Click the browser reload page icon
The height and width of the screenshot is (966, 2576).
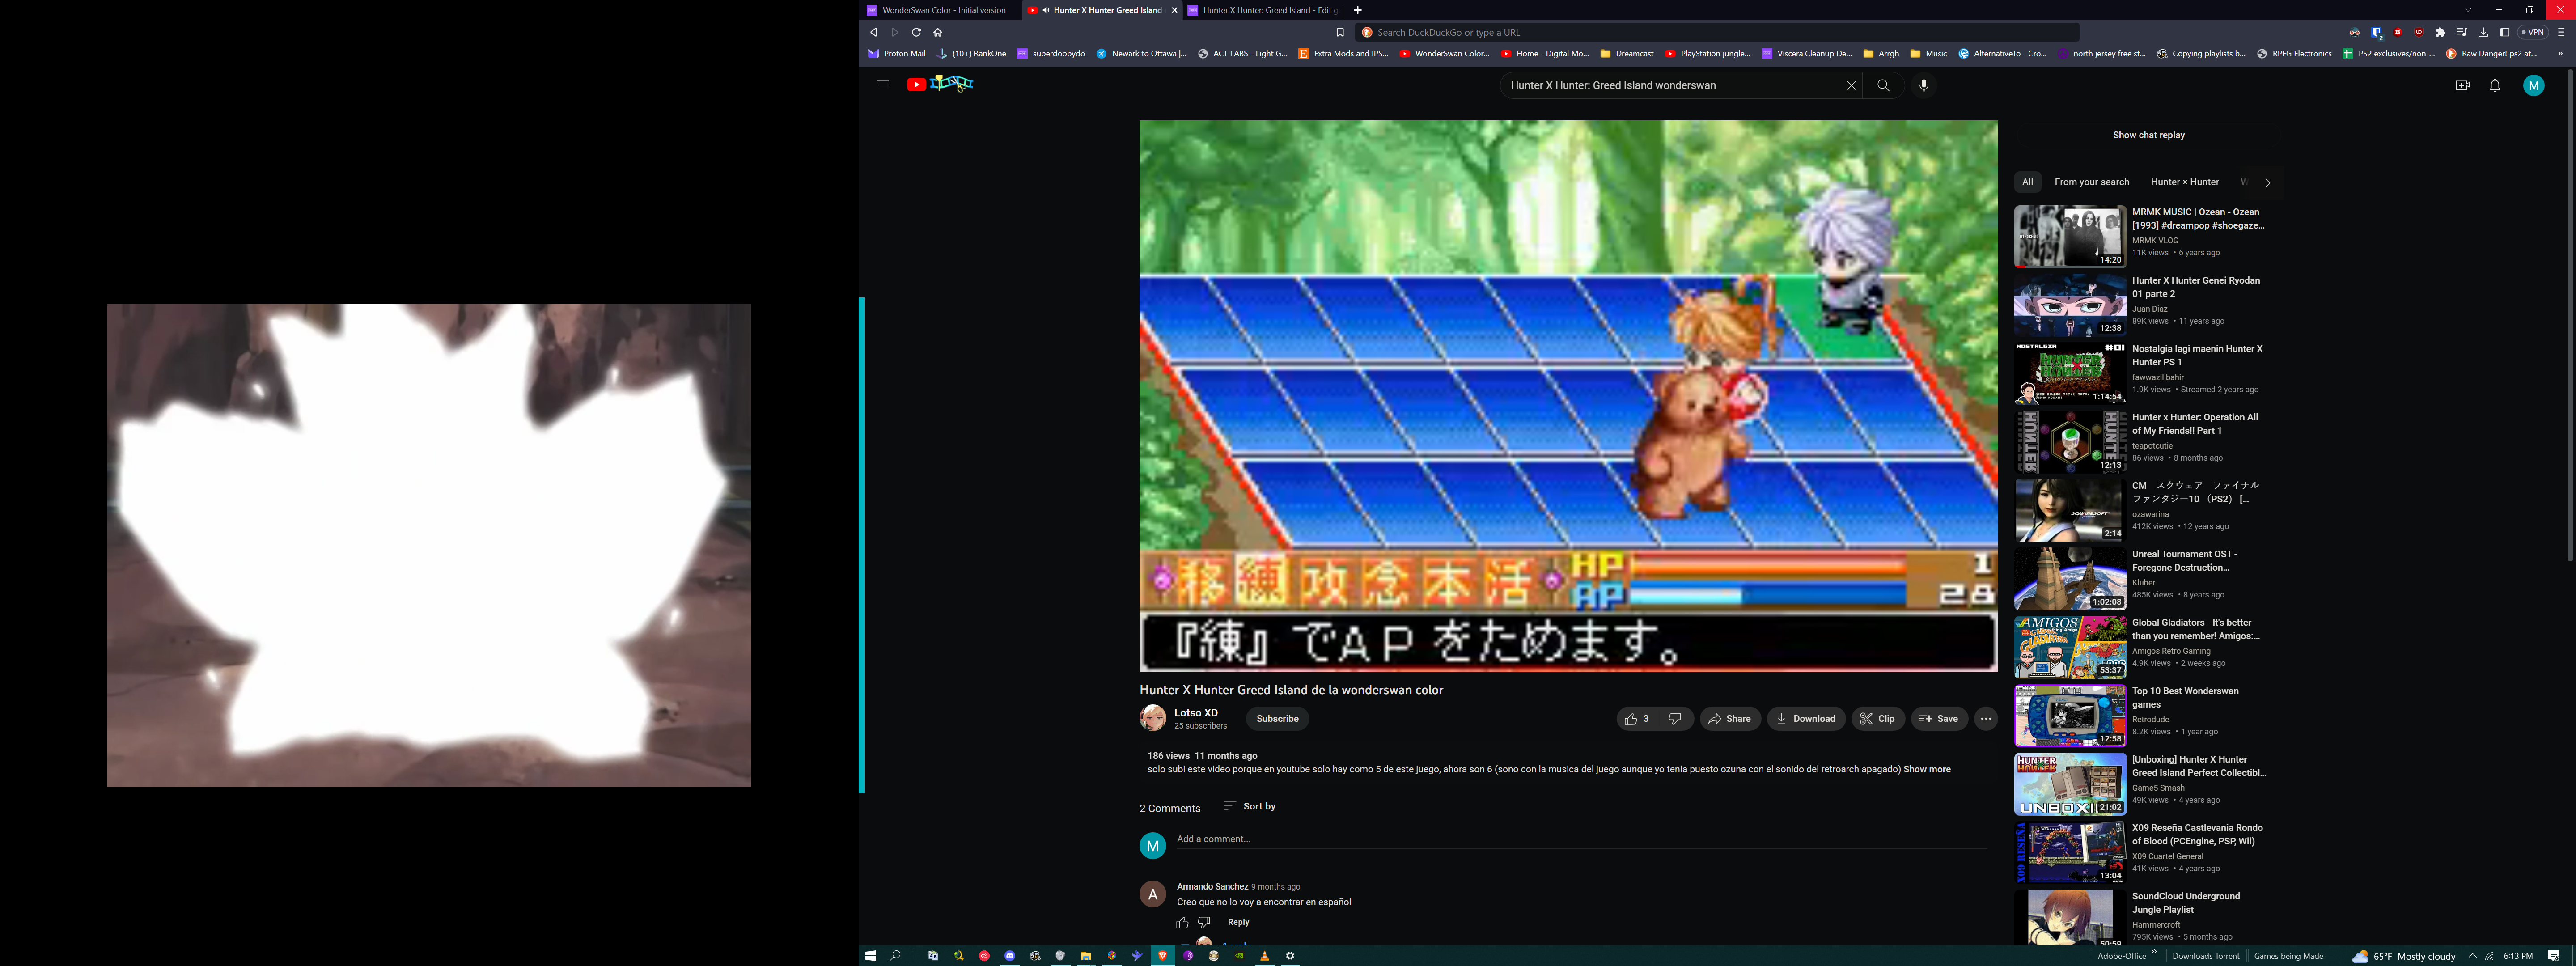(x=916, y=32)
